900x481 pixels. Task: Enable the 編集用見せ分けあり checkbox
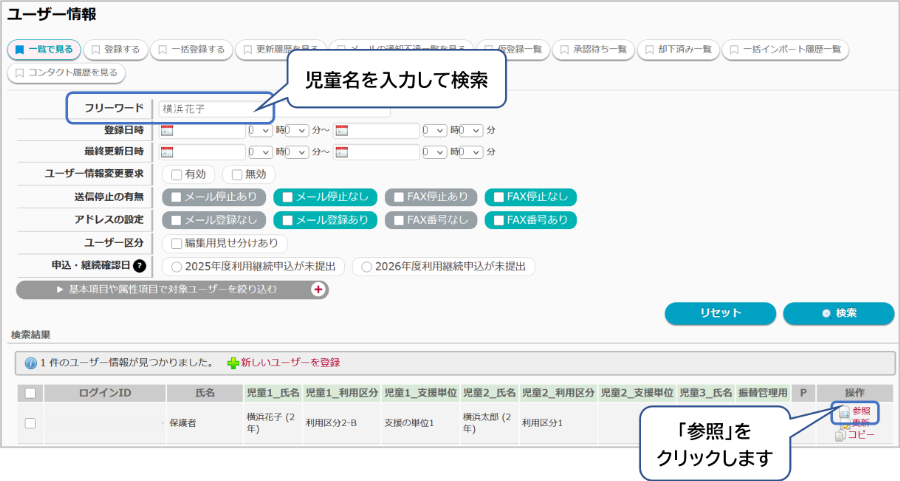coord(177,243)
